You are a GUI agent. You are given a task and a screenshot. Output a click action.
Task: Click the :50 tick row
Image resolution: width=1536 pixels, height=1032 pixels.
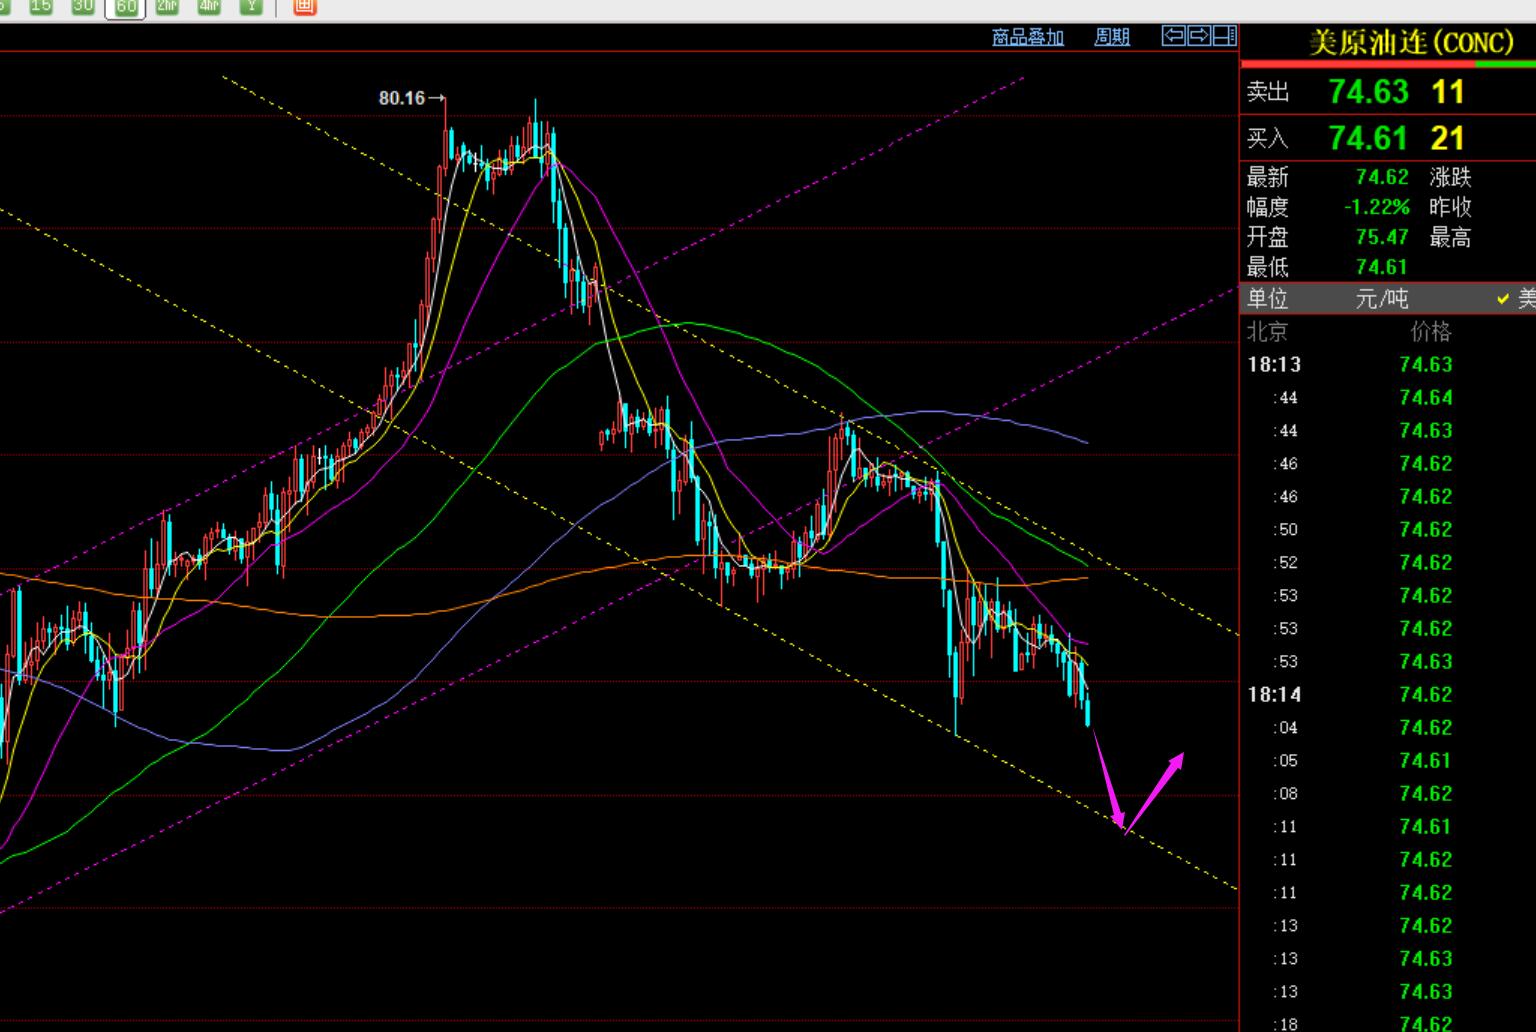(1388, 529)
